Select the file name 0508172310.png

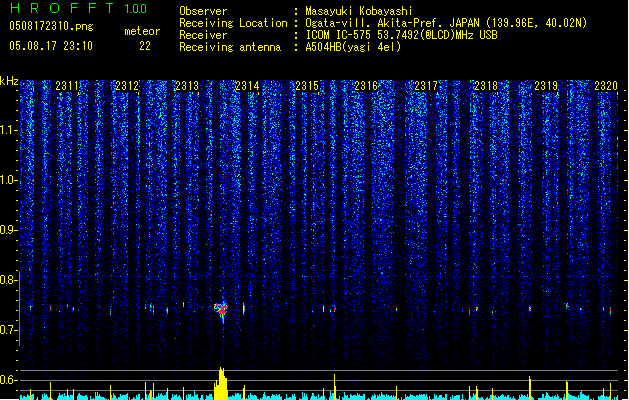51,26
